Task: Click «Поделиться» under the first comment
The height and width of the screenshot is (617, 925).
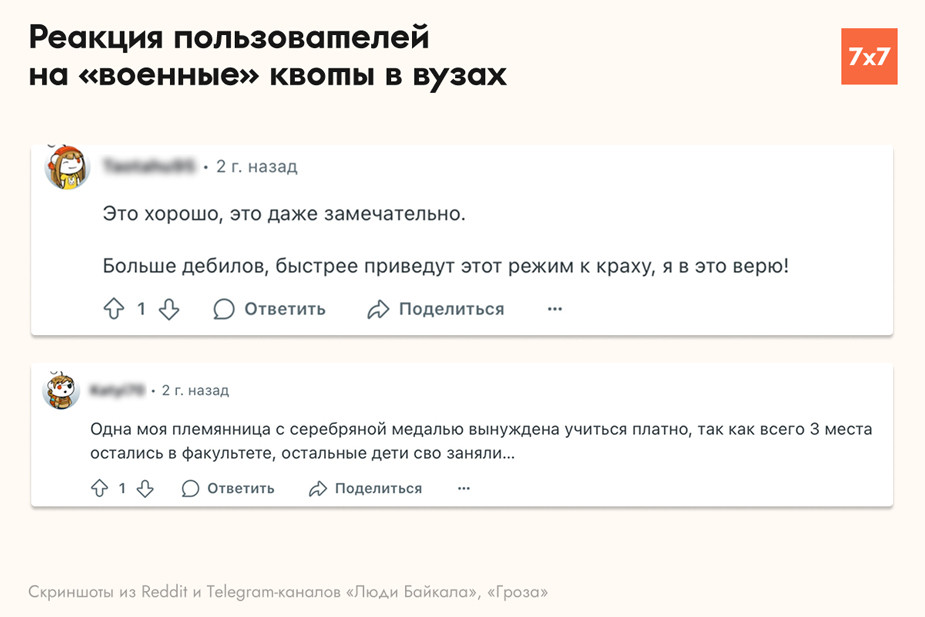Action: 451,309
